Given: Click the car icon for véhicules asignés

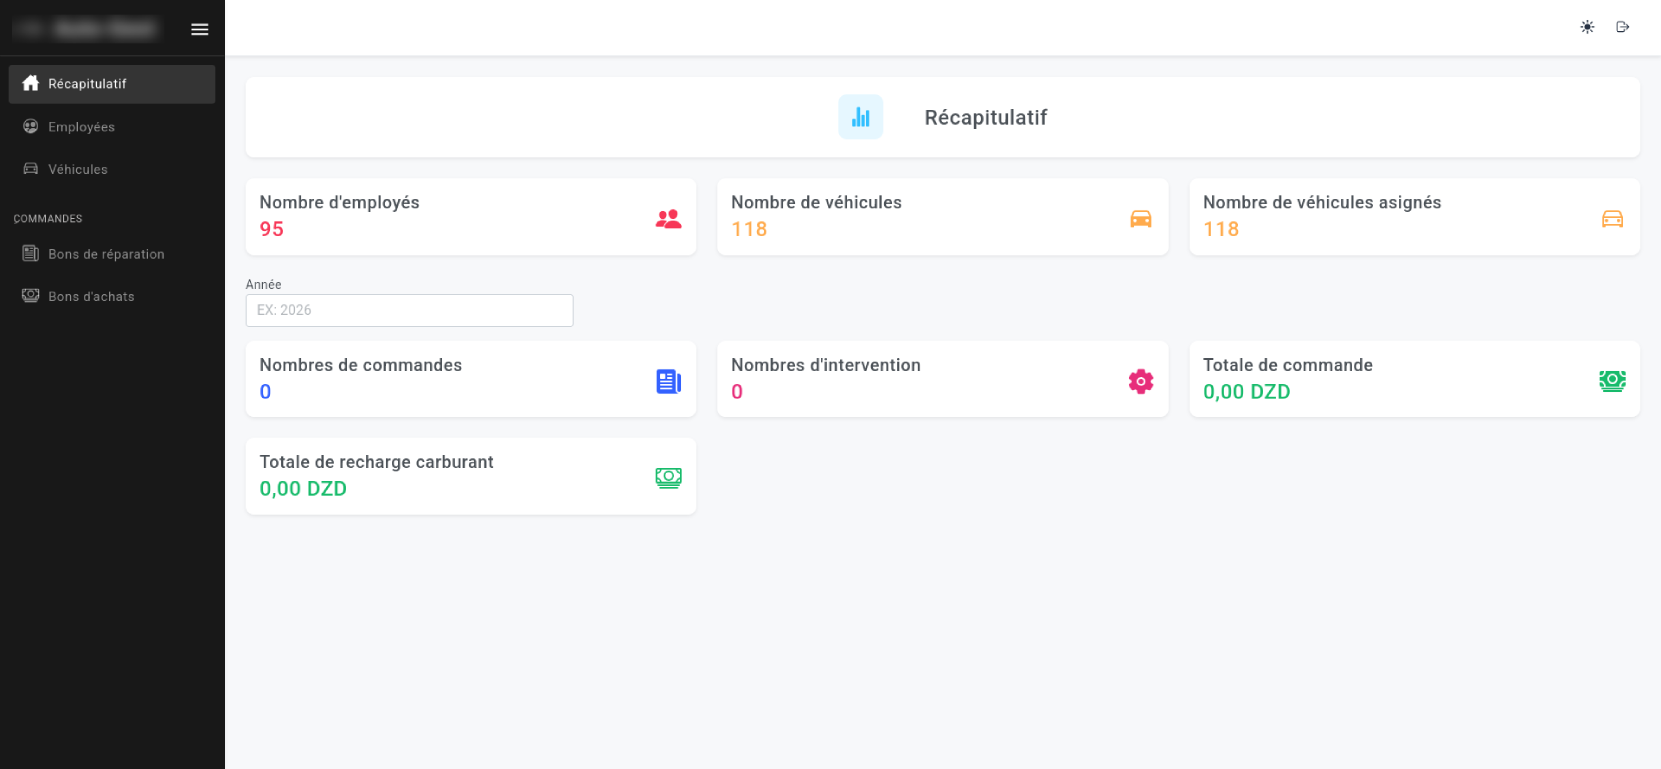Looking at the screenshot, I should click(x=1612, y=219).
